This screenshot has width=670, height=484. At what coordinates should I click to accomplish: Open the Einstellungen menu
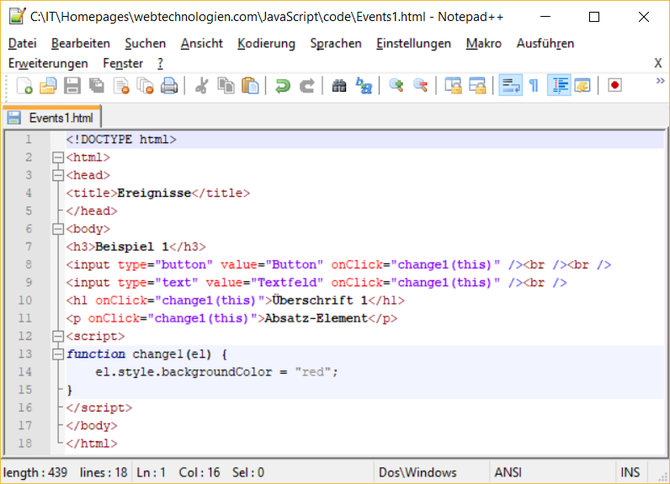[414, 44]
